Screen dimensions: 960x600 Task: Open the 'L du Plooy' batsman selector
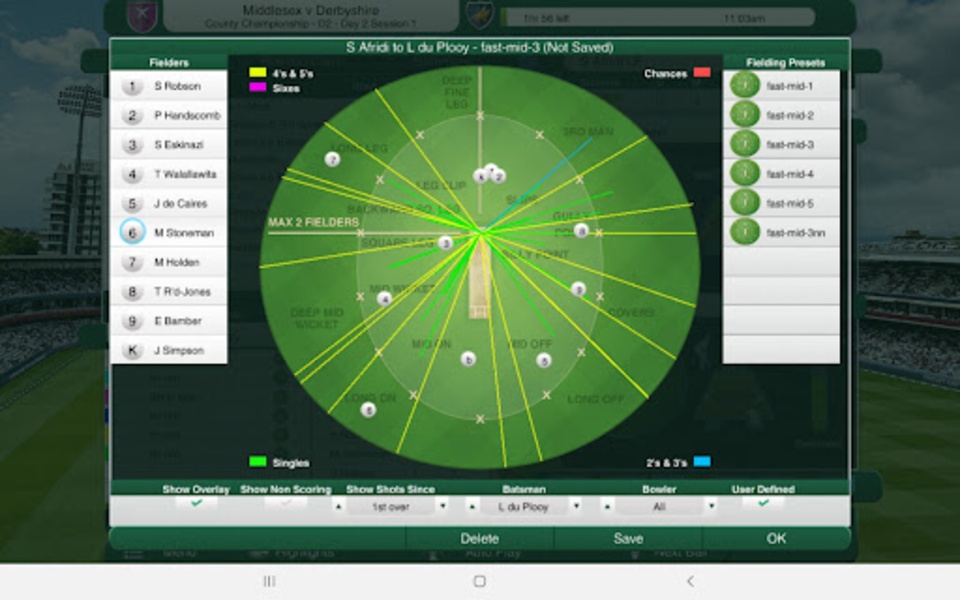click(523, 507)
